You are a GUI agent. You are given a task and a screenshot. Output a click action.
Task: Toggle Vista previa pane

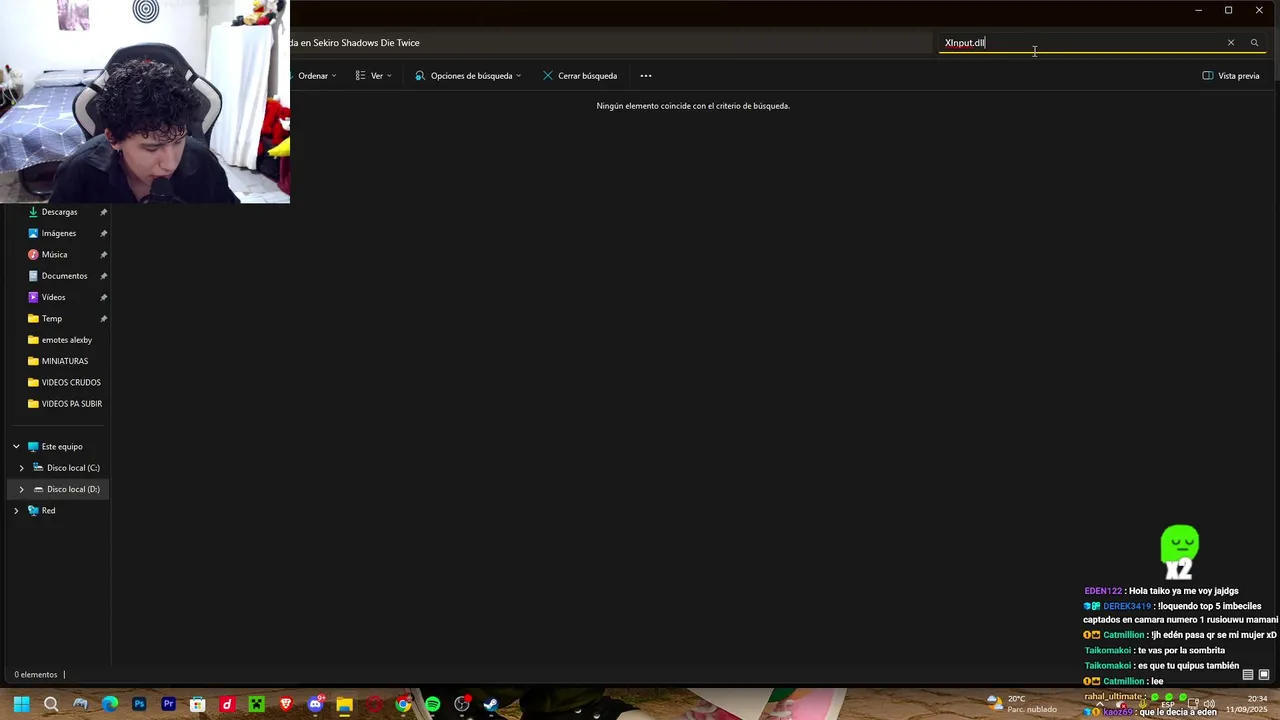tap(1231, 76)
